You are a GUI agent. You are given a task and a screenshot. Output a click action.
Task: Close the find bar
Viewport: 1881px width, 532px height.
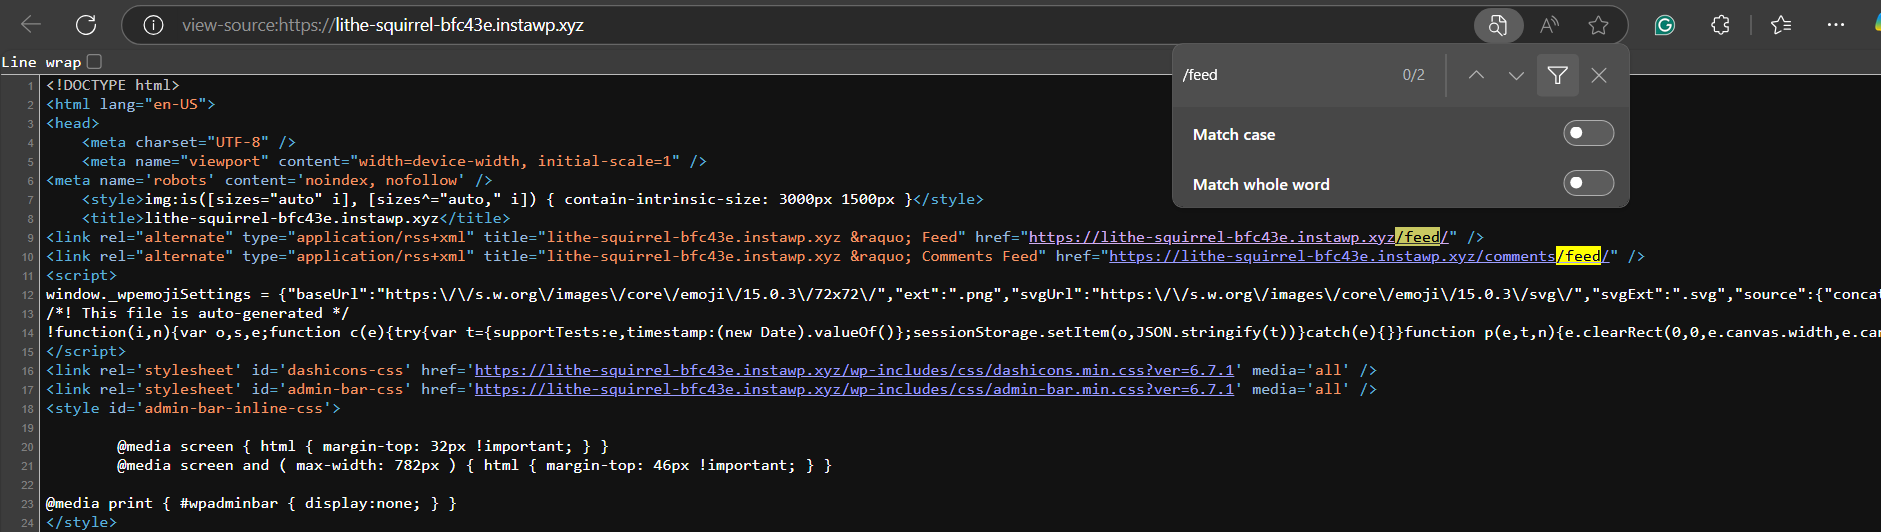[1599, 75]
